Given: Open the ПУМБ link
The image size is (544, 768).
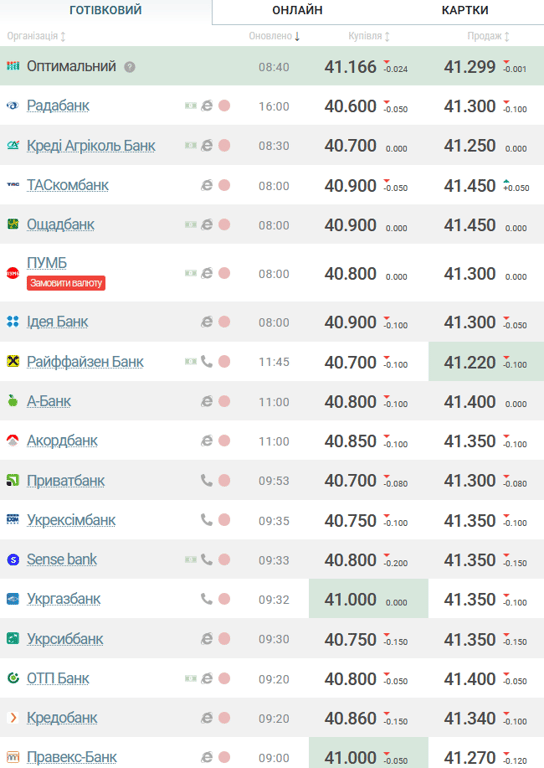Looking at the screenshot, I should (47, 263).
